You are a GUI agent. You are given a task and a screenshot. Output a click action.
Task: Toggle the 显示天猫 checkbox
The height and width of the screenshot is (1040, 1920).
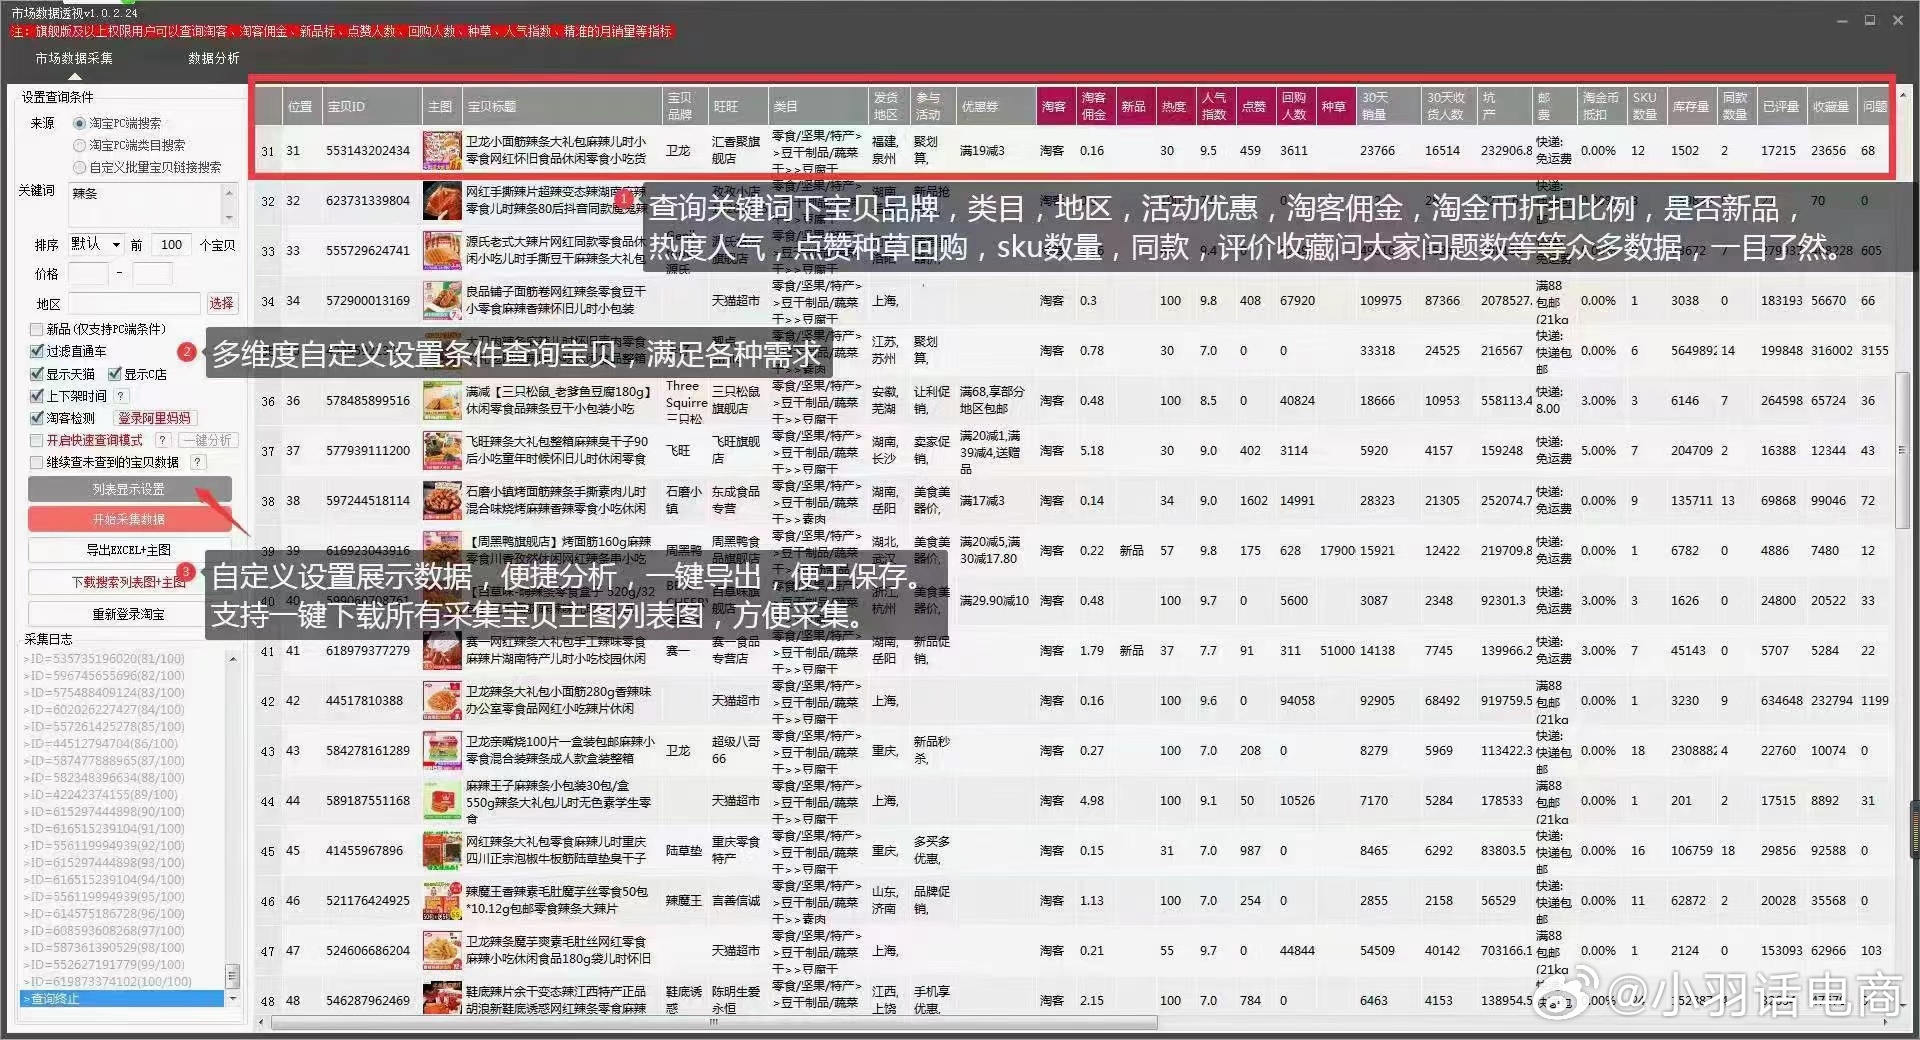(37, 374)
